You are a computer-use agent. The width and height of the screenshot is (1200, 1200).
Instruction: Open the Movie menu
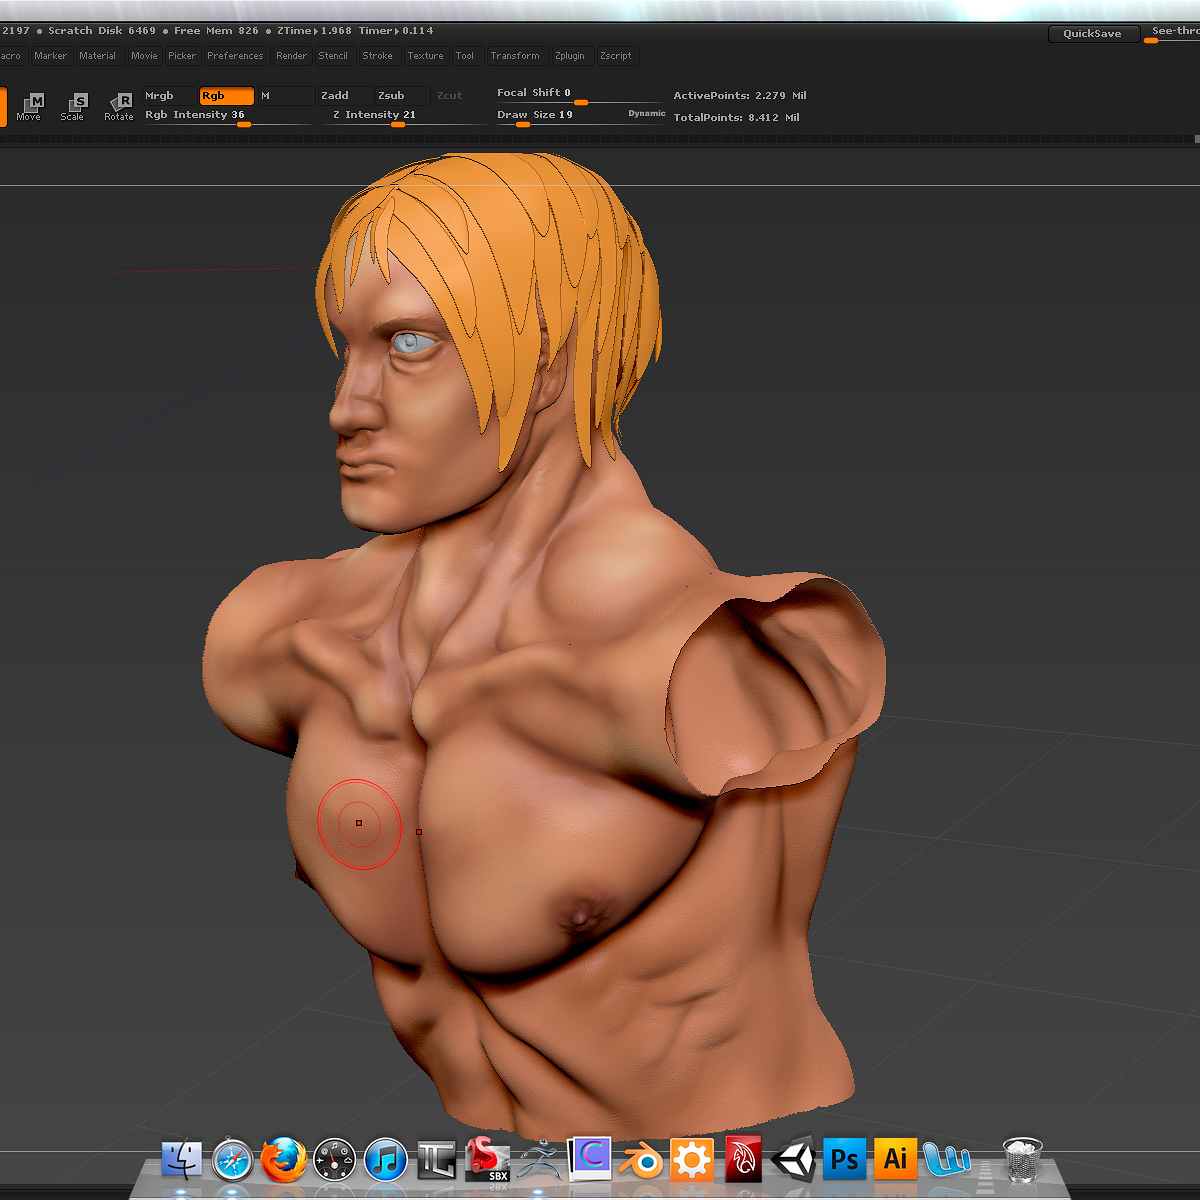(x=144, y=56)
